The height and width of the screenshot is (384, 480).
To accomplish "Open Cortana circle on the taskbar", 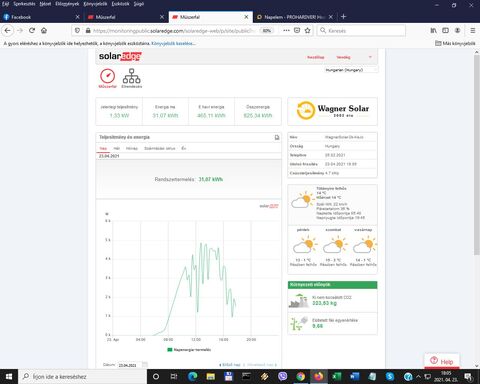I will [156, 377].
